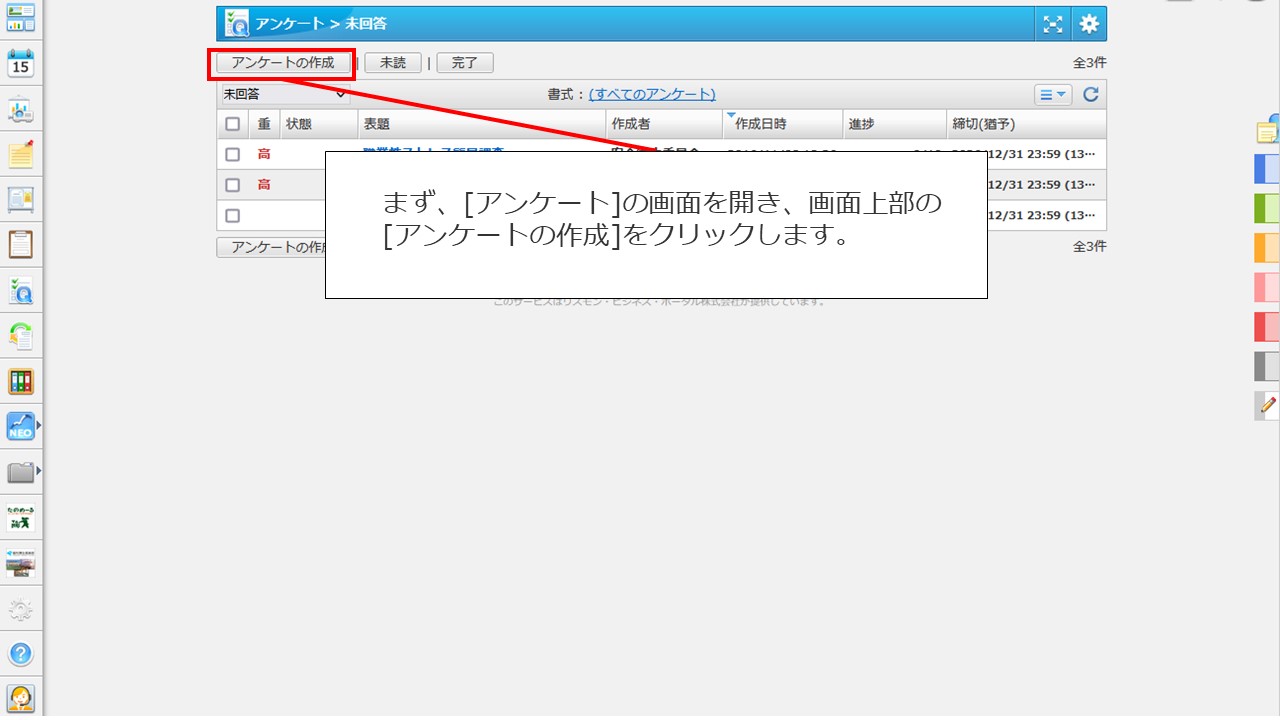The width and height of the screenshot is (1280, 720).
Task: Tick the checkbox of the second 高 row
Action: (x=233, y=185)
